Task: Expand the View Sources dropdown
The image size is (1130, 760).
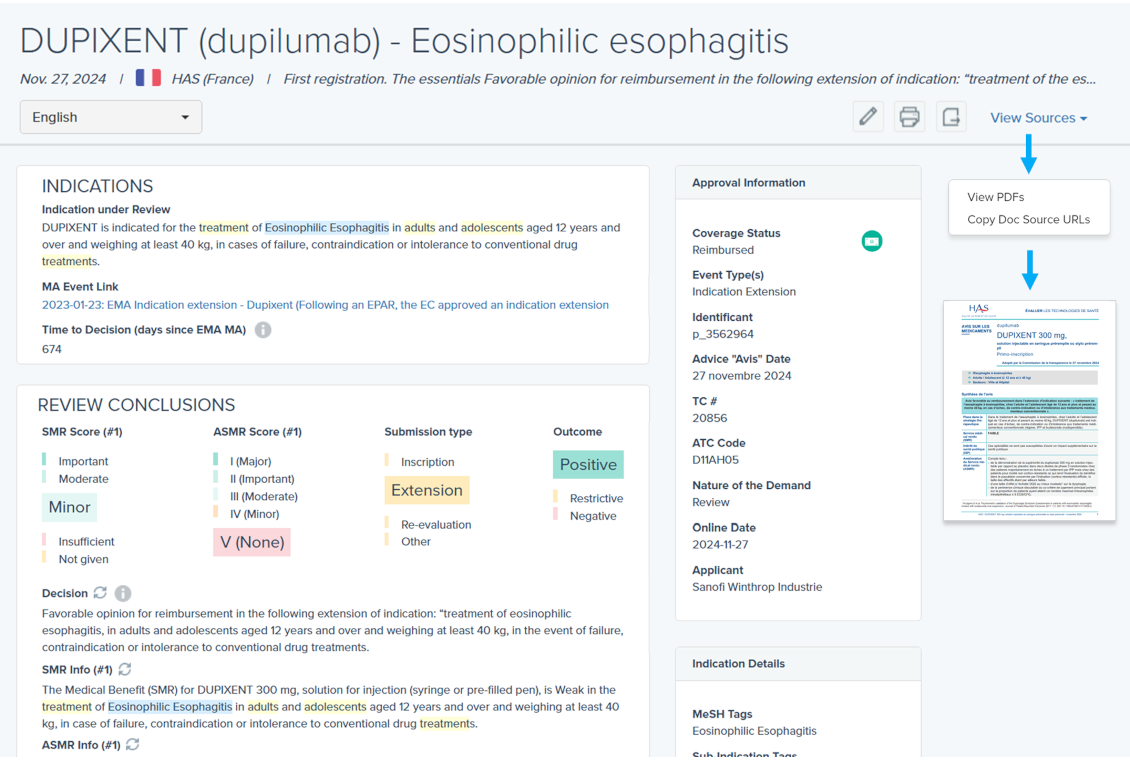Action: point(1038,118)
